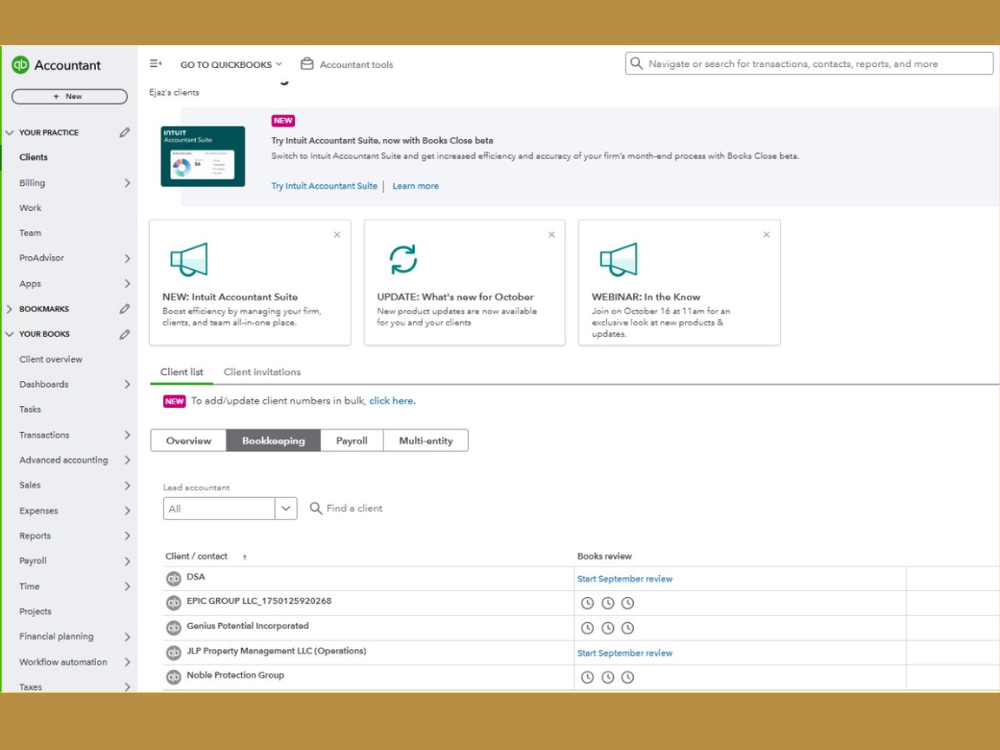Switch to the Client invitations tab
The height and width of the screenshot is (750, 1000).
click(x=262, y=372)
